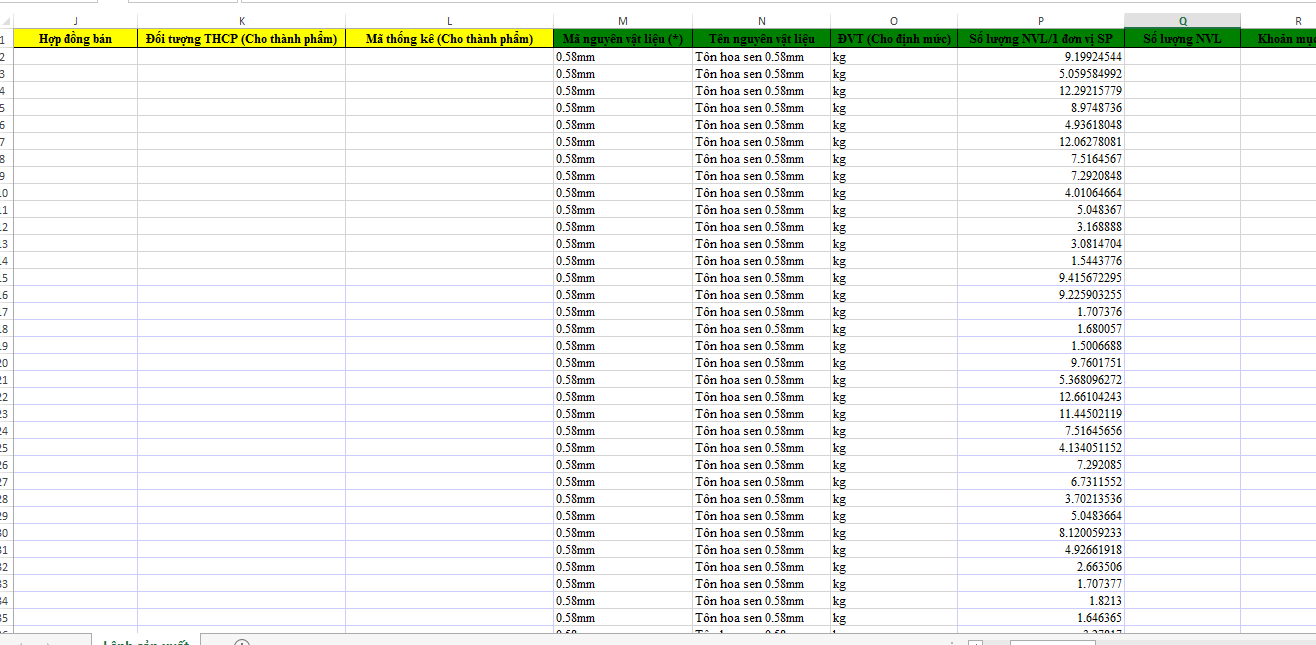Select cell with value 12.06278081
Image resolution: width=1316 pixels, height=645 pixels.
coord(1041,142)
